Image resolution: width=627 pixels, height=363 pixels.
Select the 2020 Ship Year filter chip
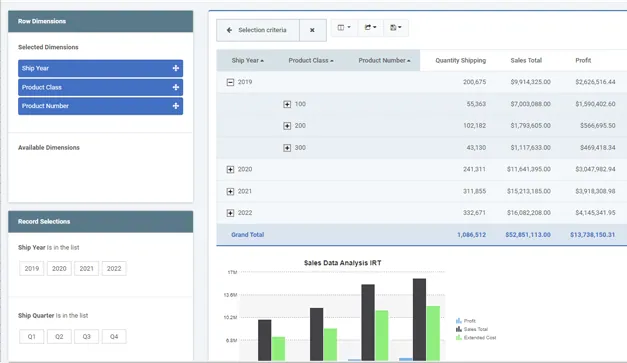[59, 269]
